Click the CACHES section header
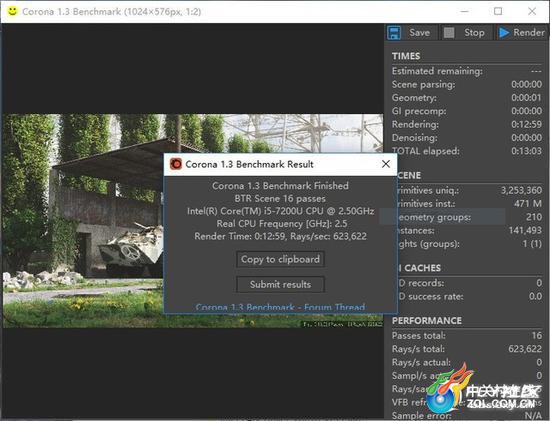The height and width of the screenshot is (421, 550). click(419, 268)
